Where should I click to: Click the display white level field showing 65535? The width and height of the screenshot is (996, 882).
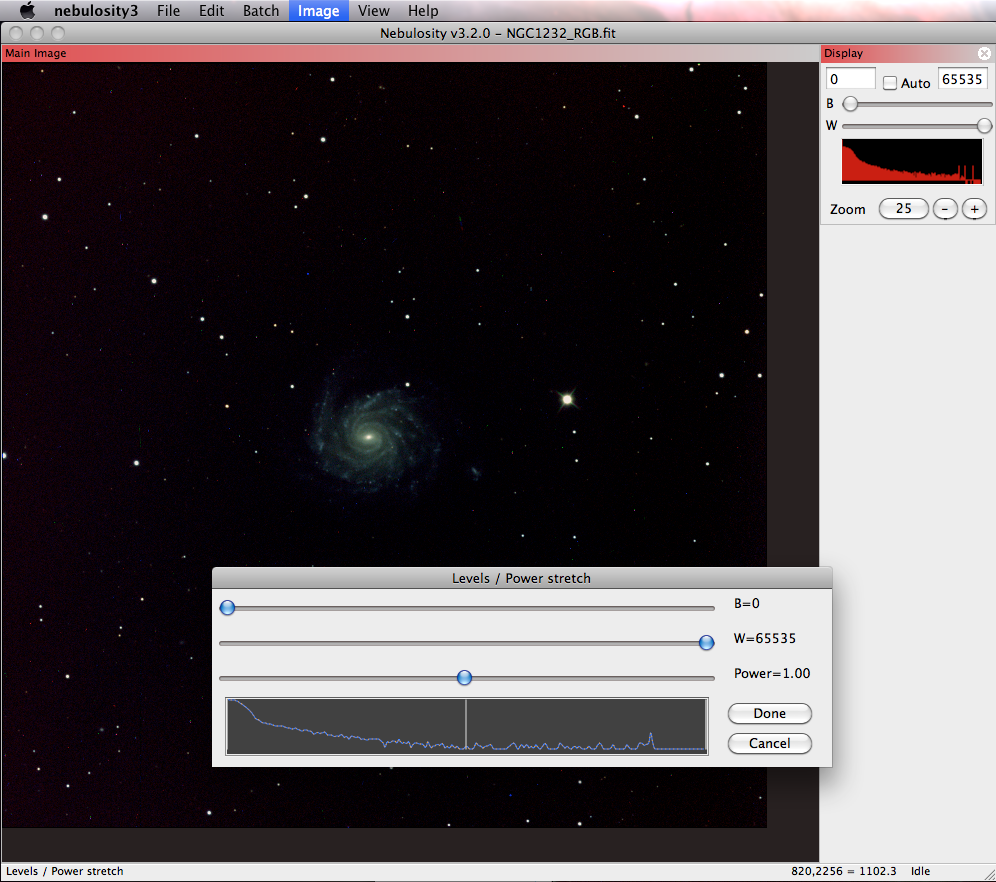click(x=962, y=79)
